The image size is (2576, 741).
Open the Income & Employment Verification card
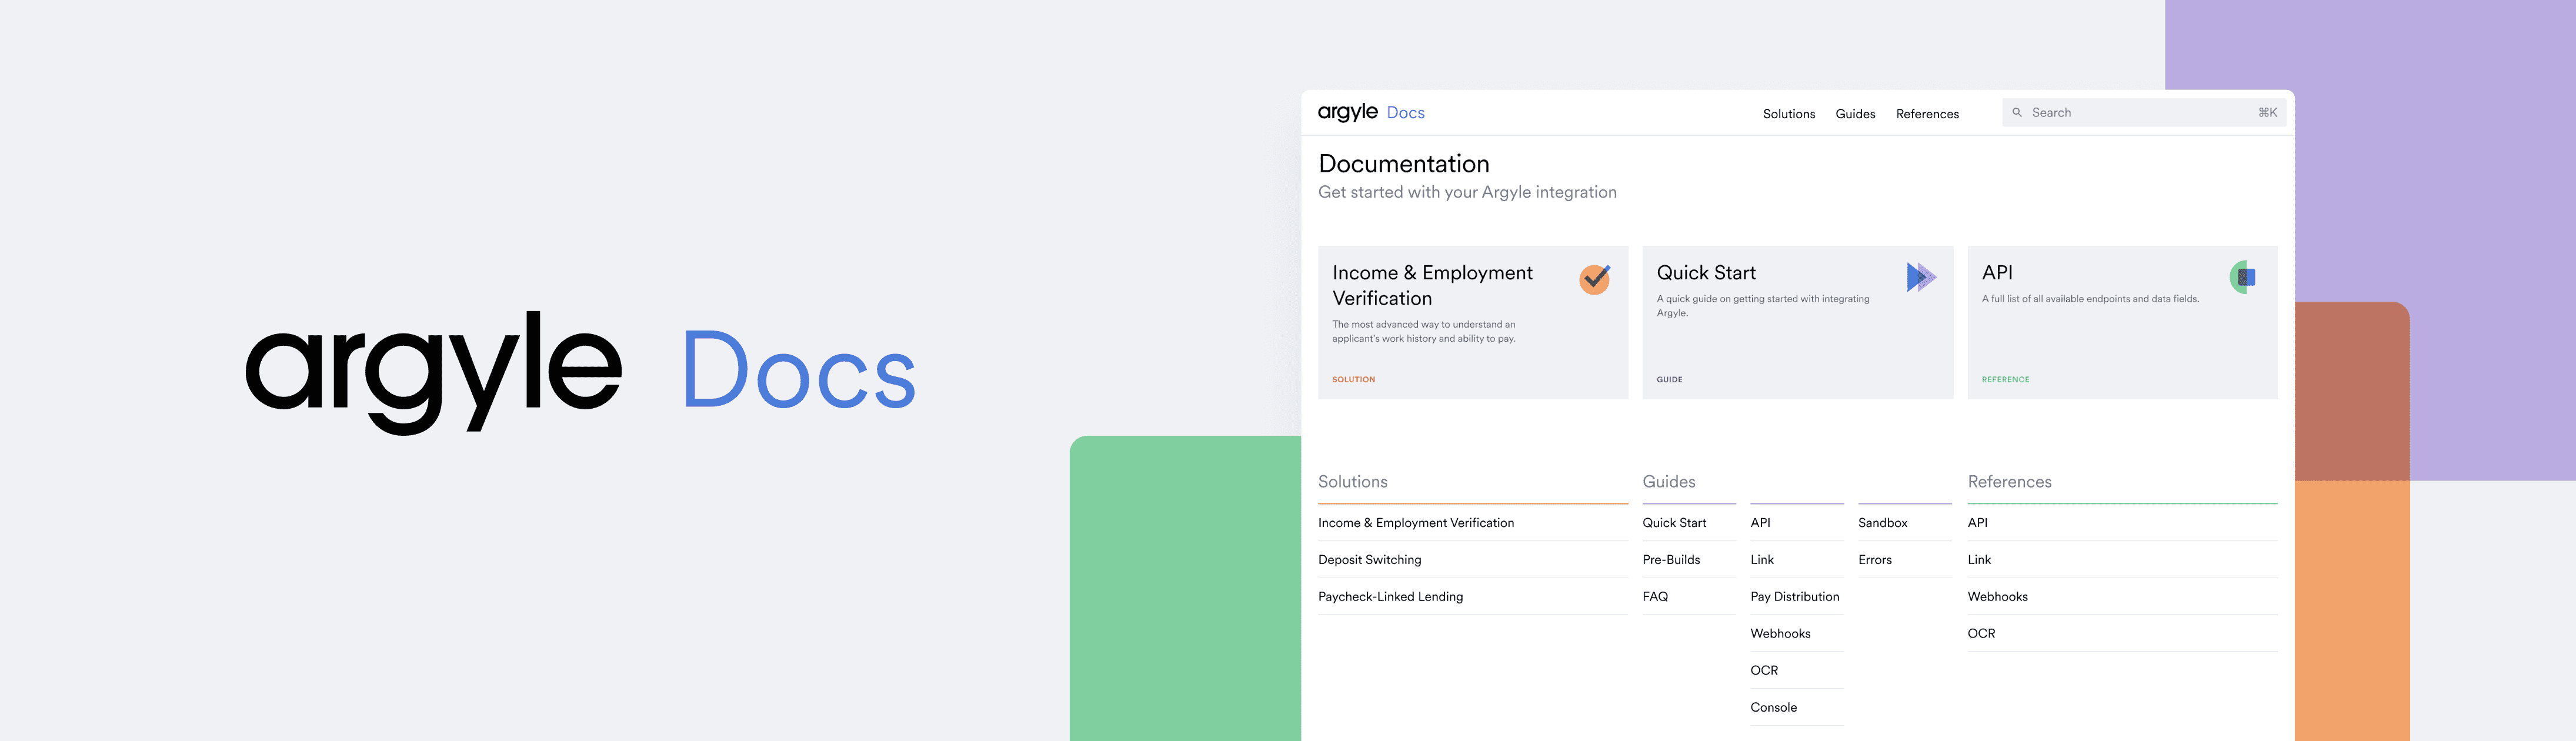click(1472, 323)
